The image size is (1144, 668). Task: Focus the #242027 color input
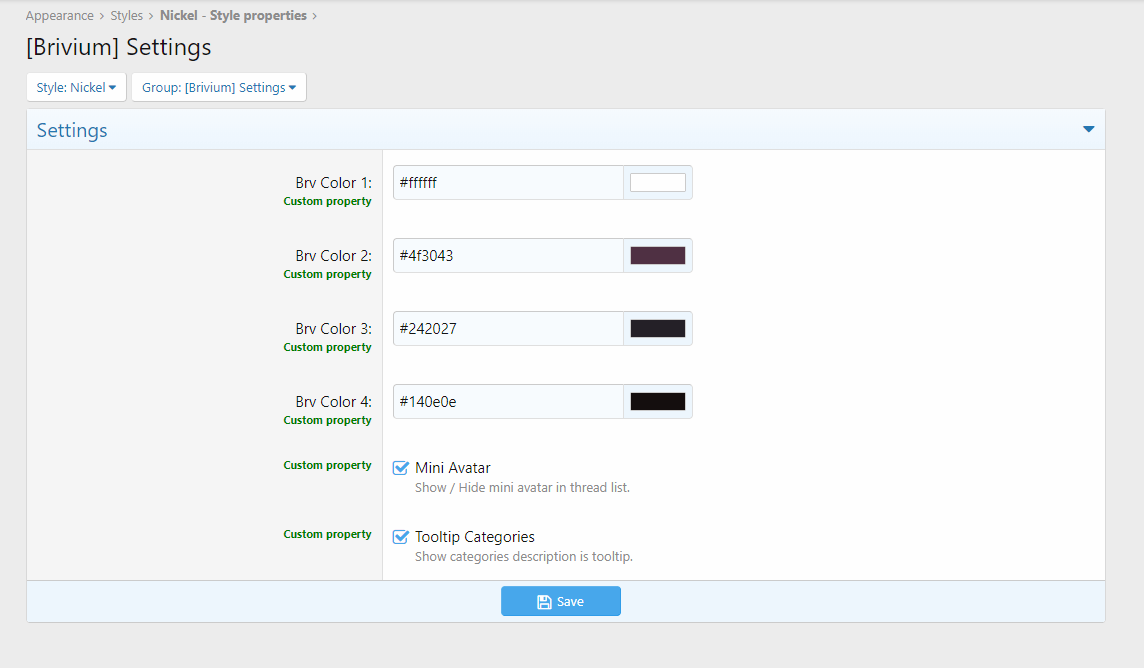[508, 329]
